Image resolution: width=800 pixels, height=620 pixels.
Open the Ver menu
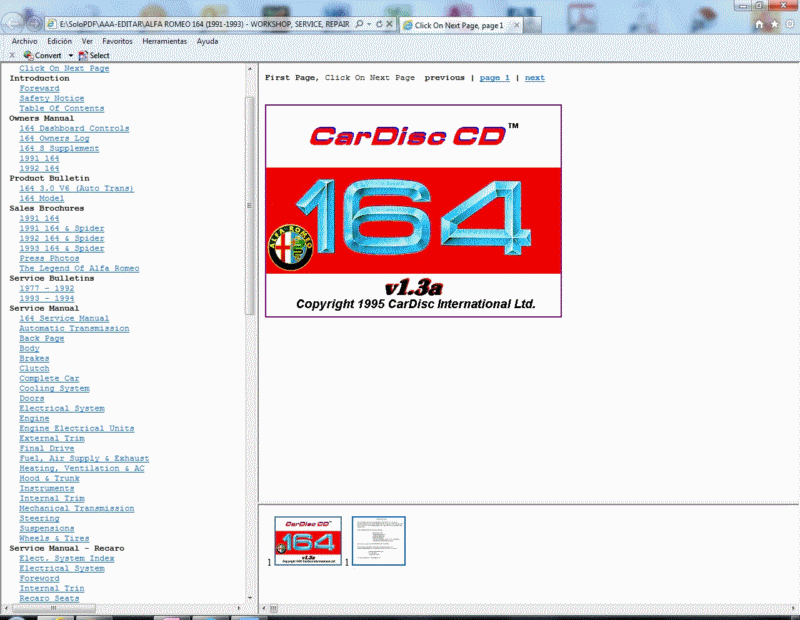87,41
